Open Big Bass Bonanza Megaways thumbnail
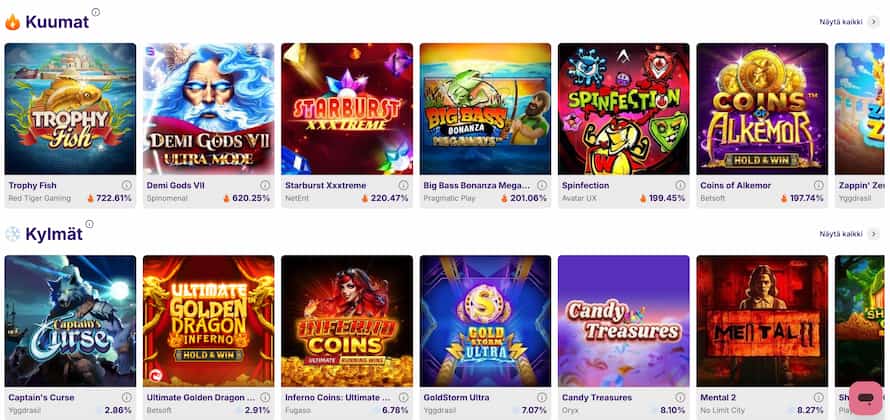This screenshot has width=890, height=420. pyautogui.click(x=485, y=109)
